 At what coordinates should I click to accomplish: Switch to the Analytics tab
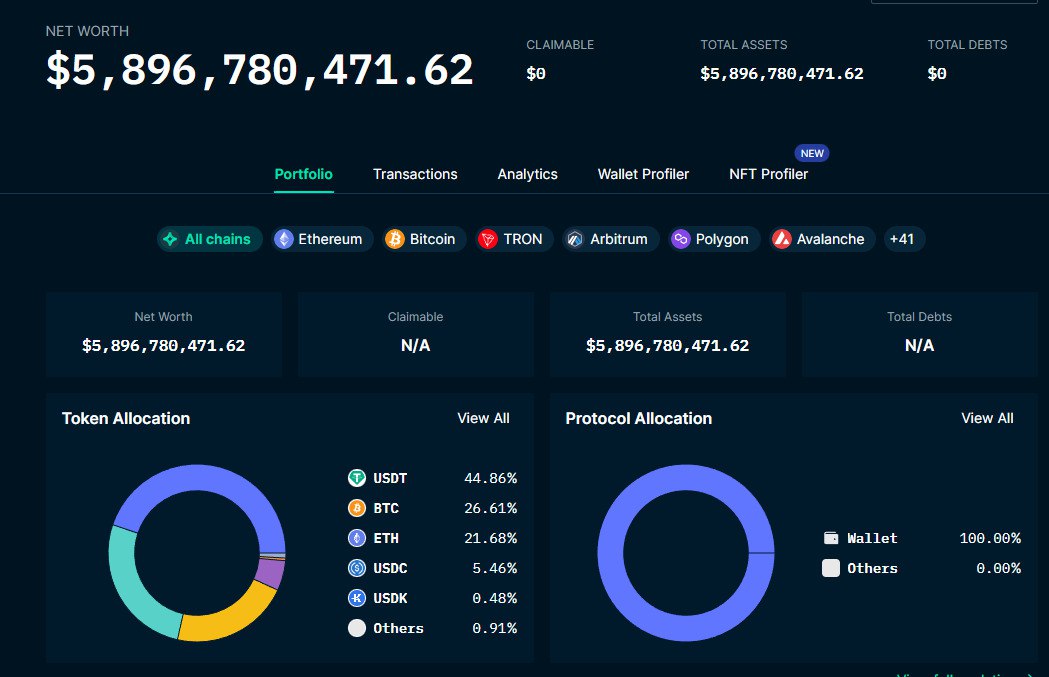527,174
